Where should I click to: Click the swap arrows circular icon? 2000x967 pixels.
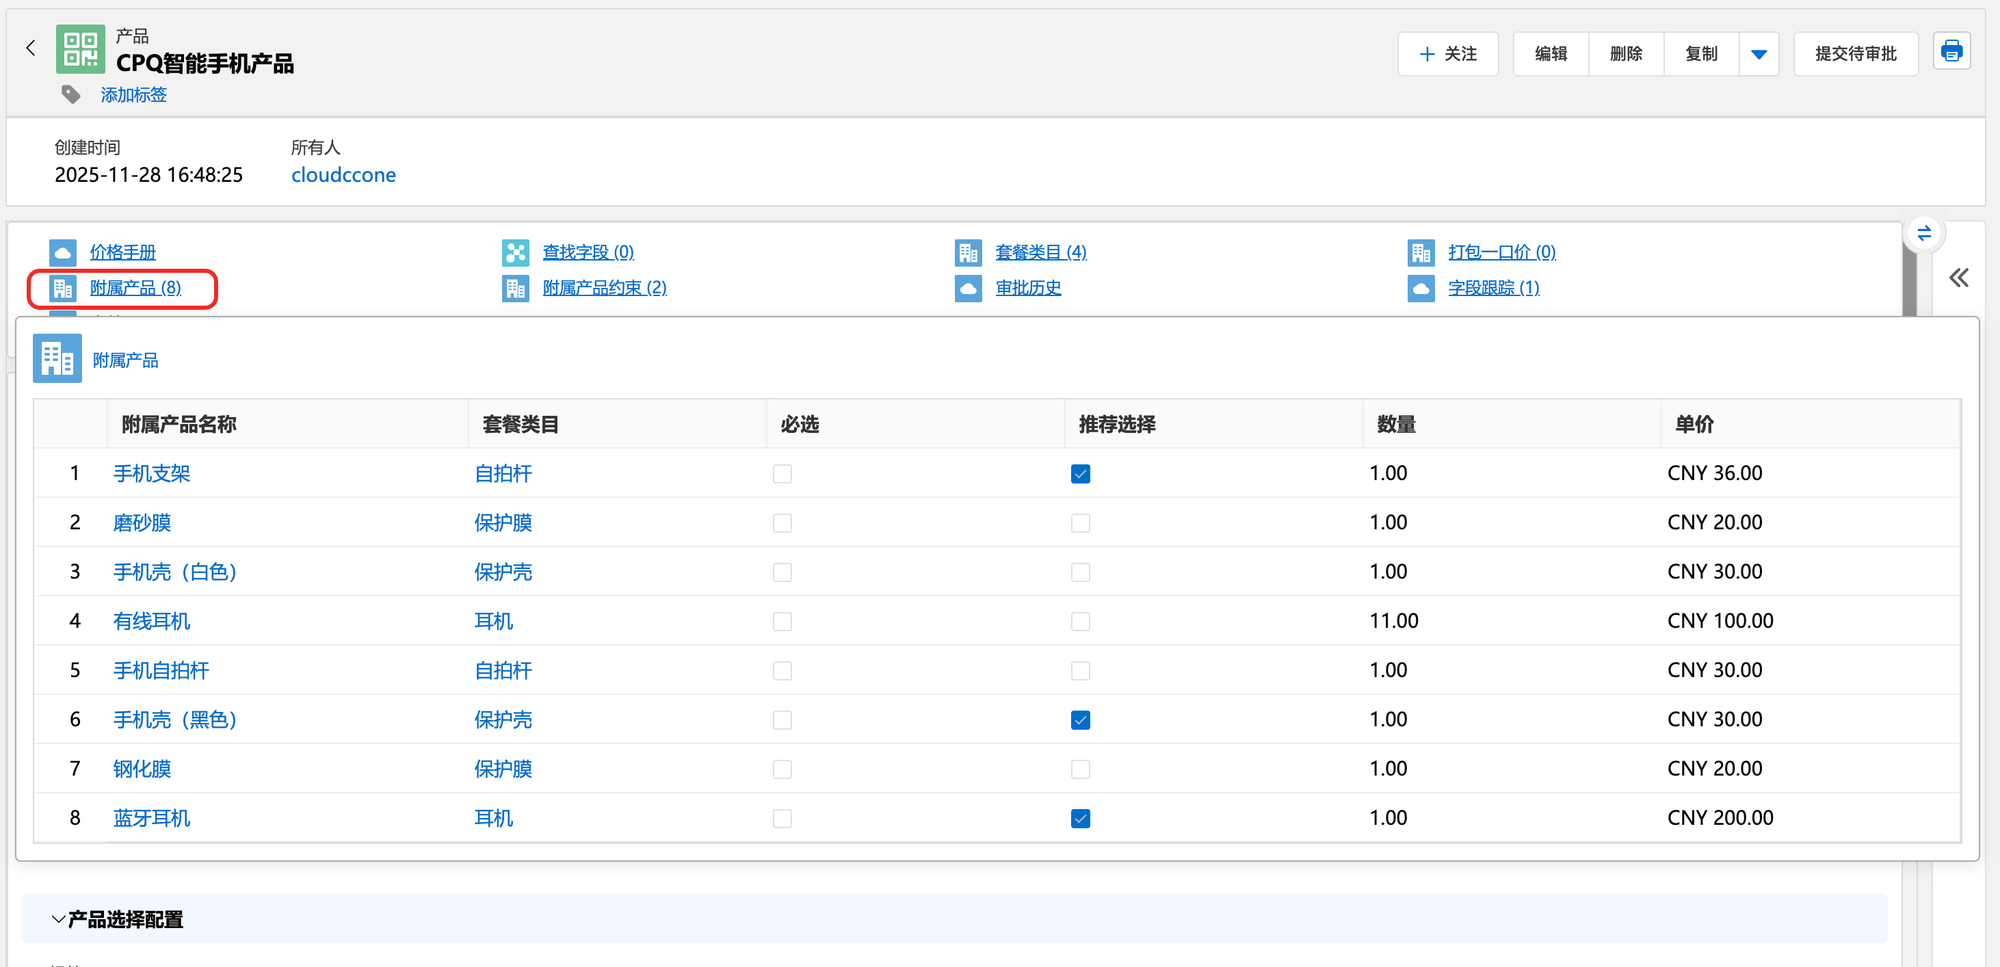(1923, 233)
